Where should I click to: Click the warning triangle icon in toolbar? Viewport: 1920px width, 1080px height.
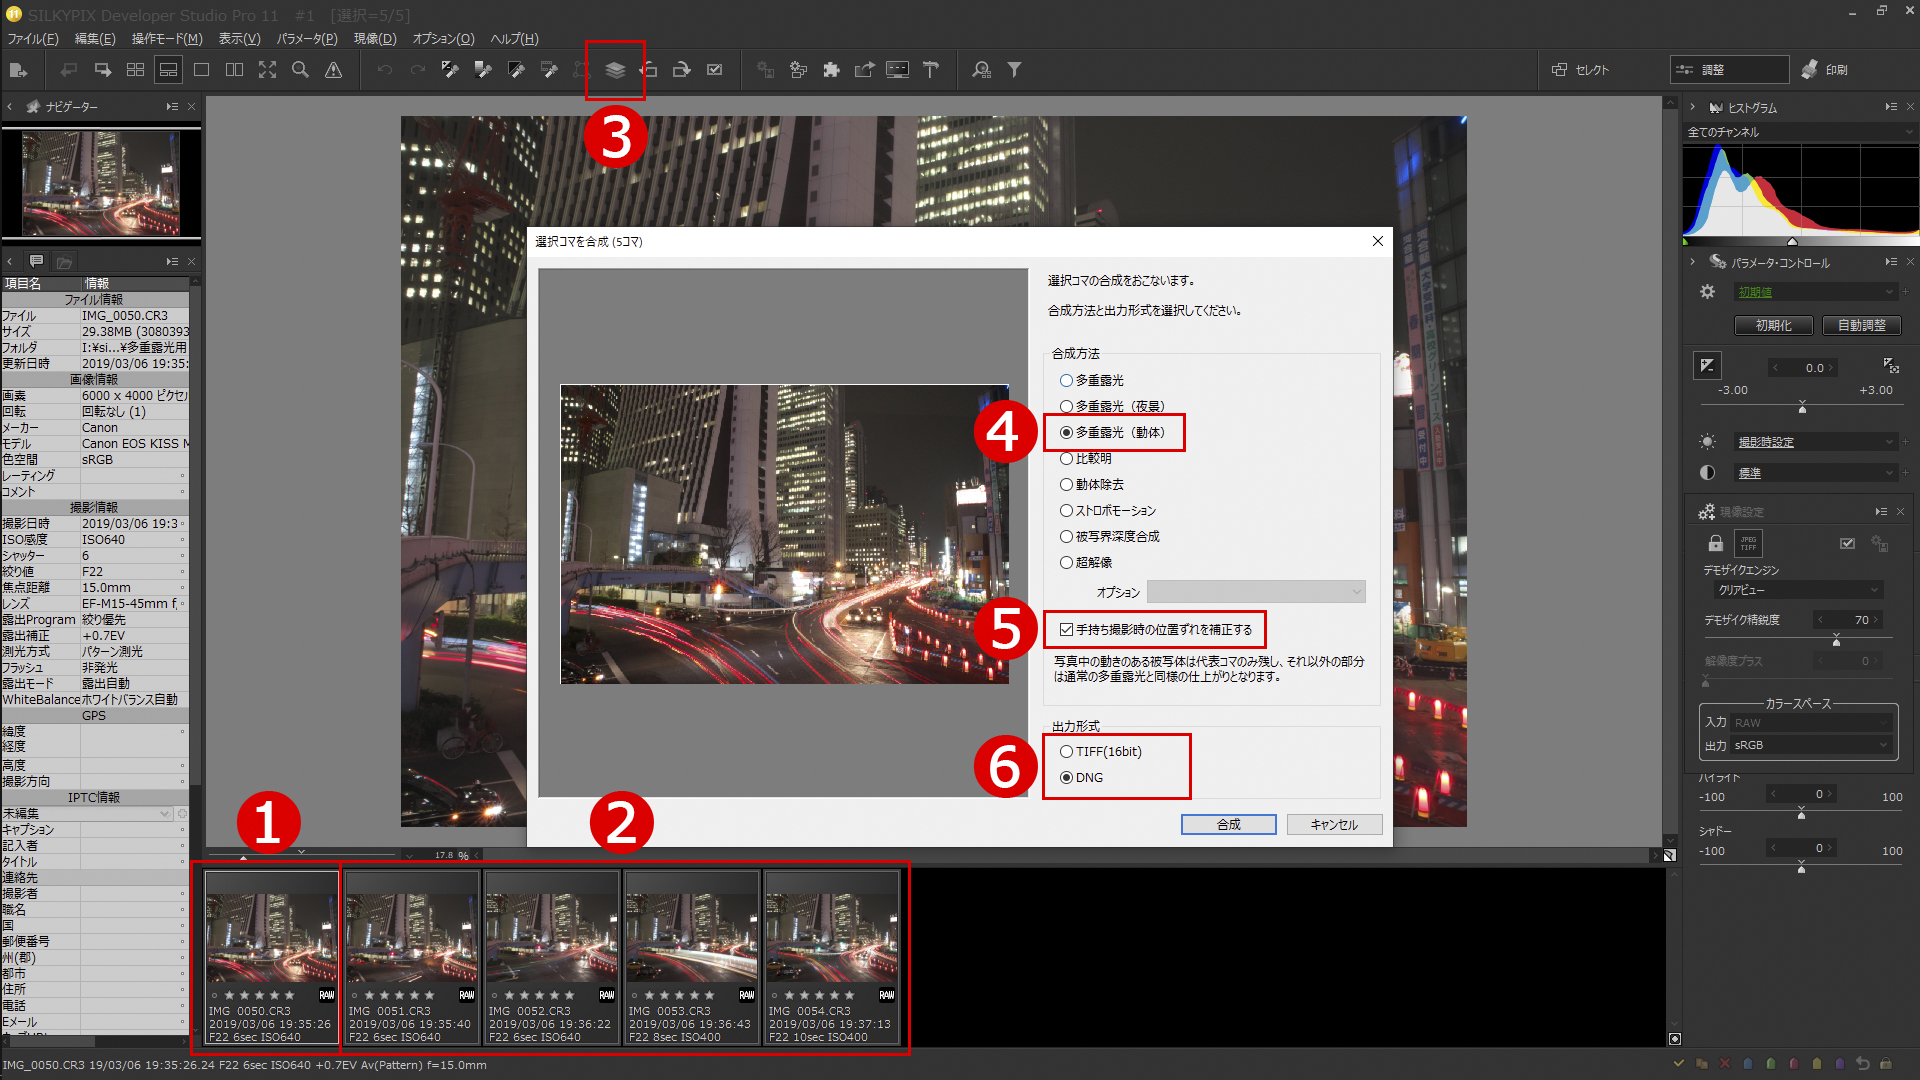click(x=333, y=70)
